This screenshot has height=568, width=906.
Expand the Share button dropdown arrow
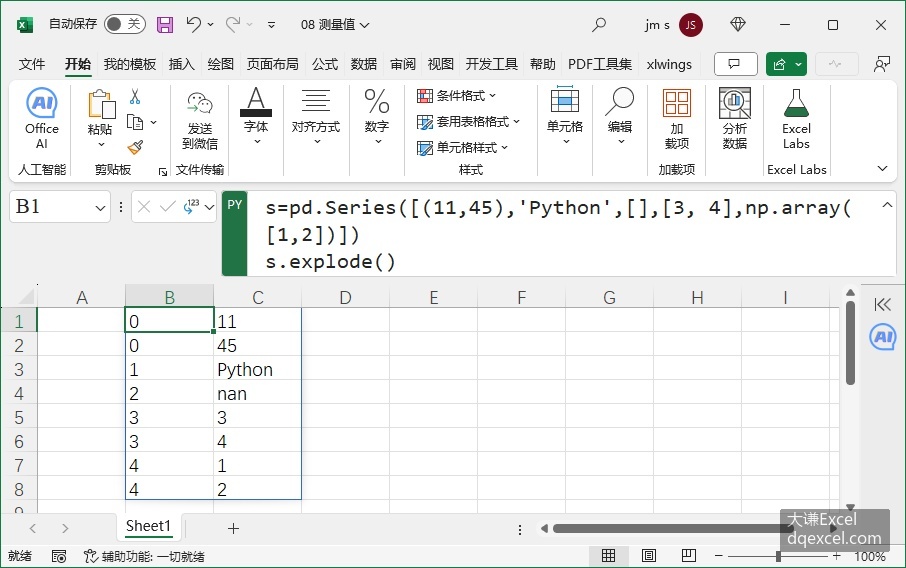coord(799,64)
